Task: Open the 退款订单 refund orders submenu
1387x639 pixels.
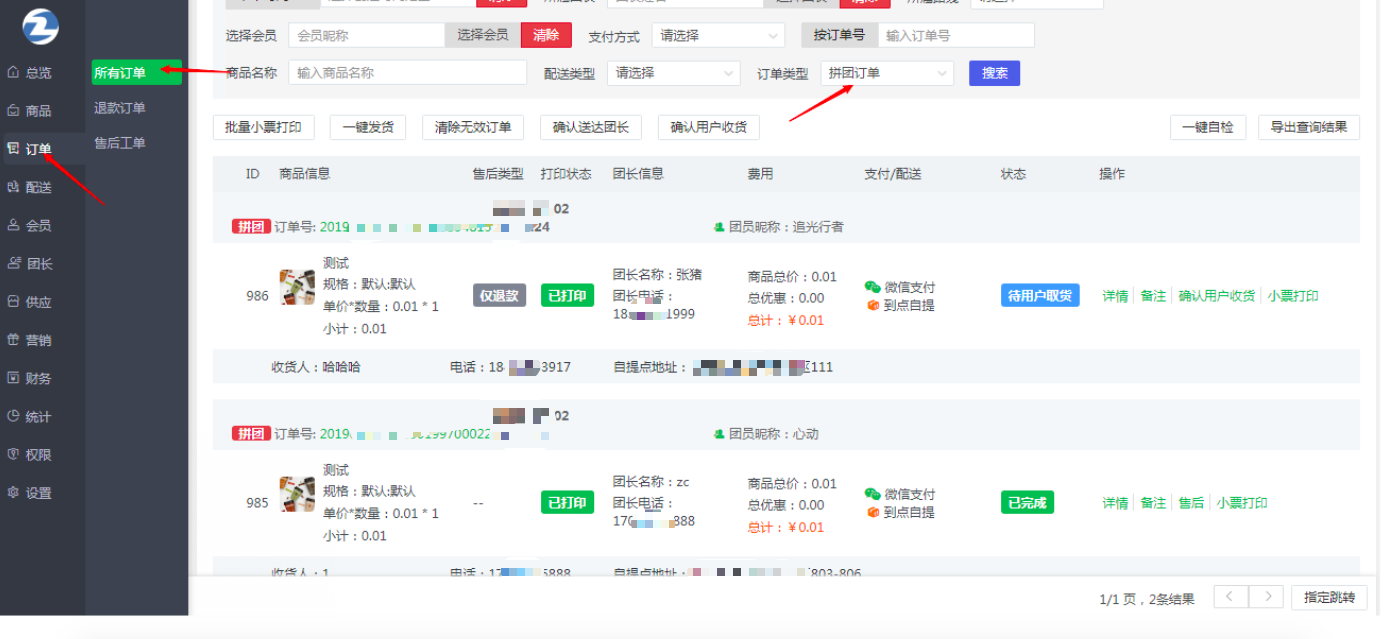Action: pyautogui.click(x=120, y=108)
